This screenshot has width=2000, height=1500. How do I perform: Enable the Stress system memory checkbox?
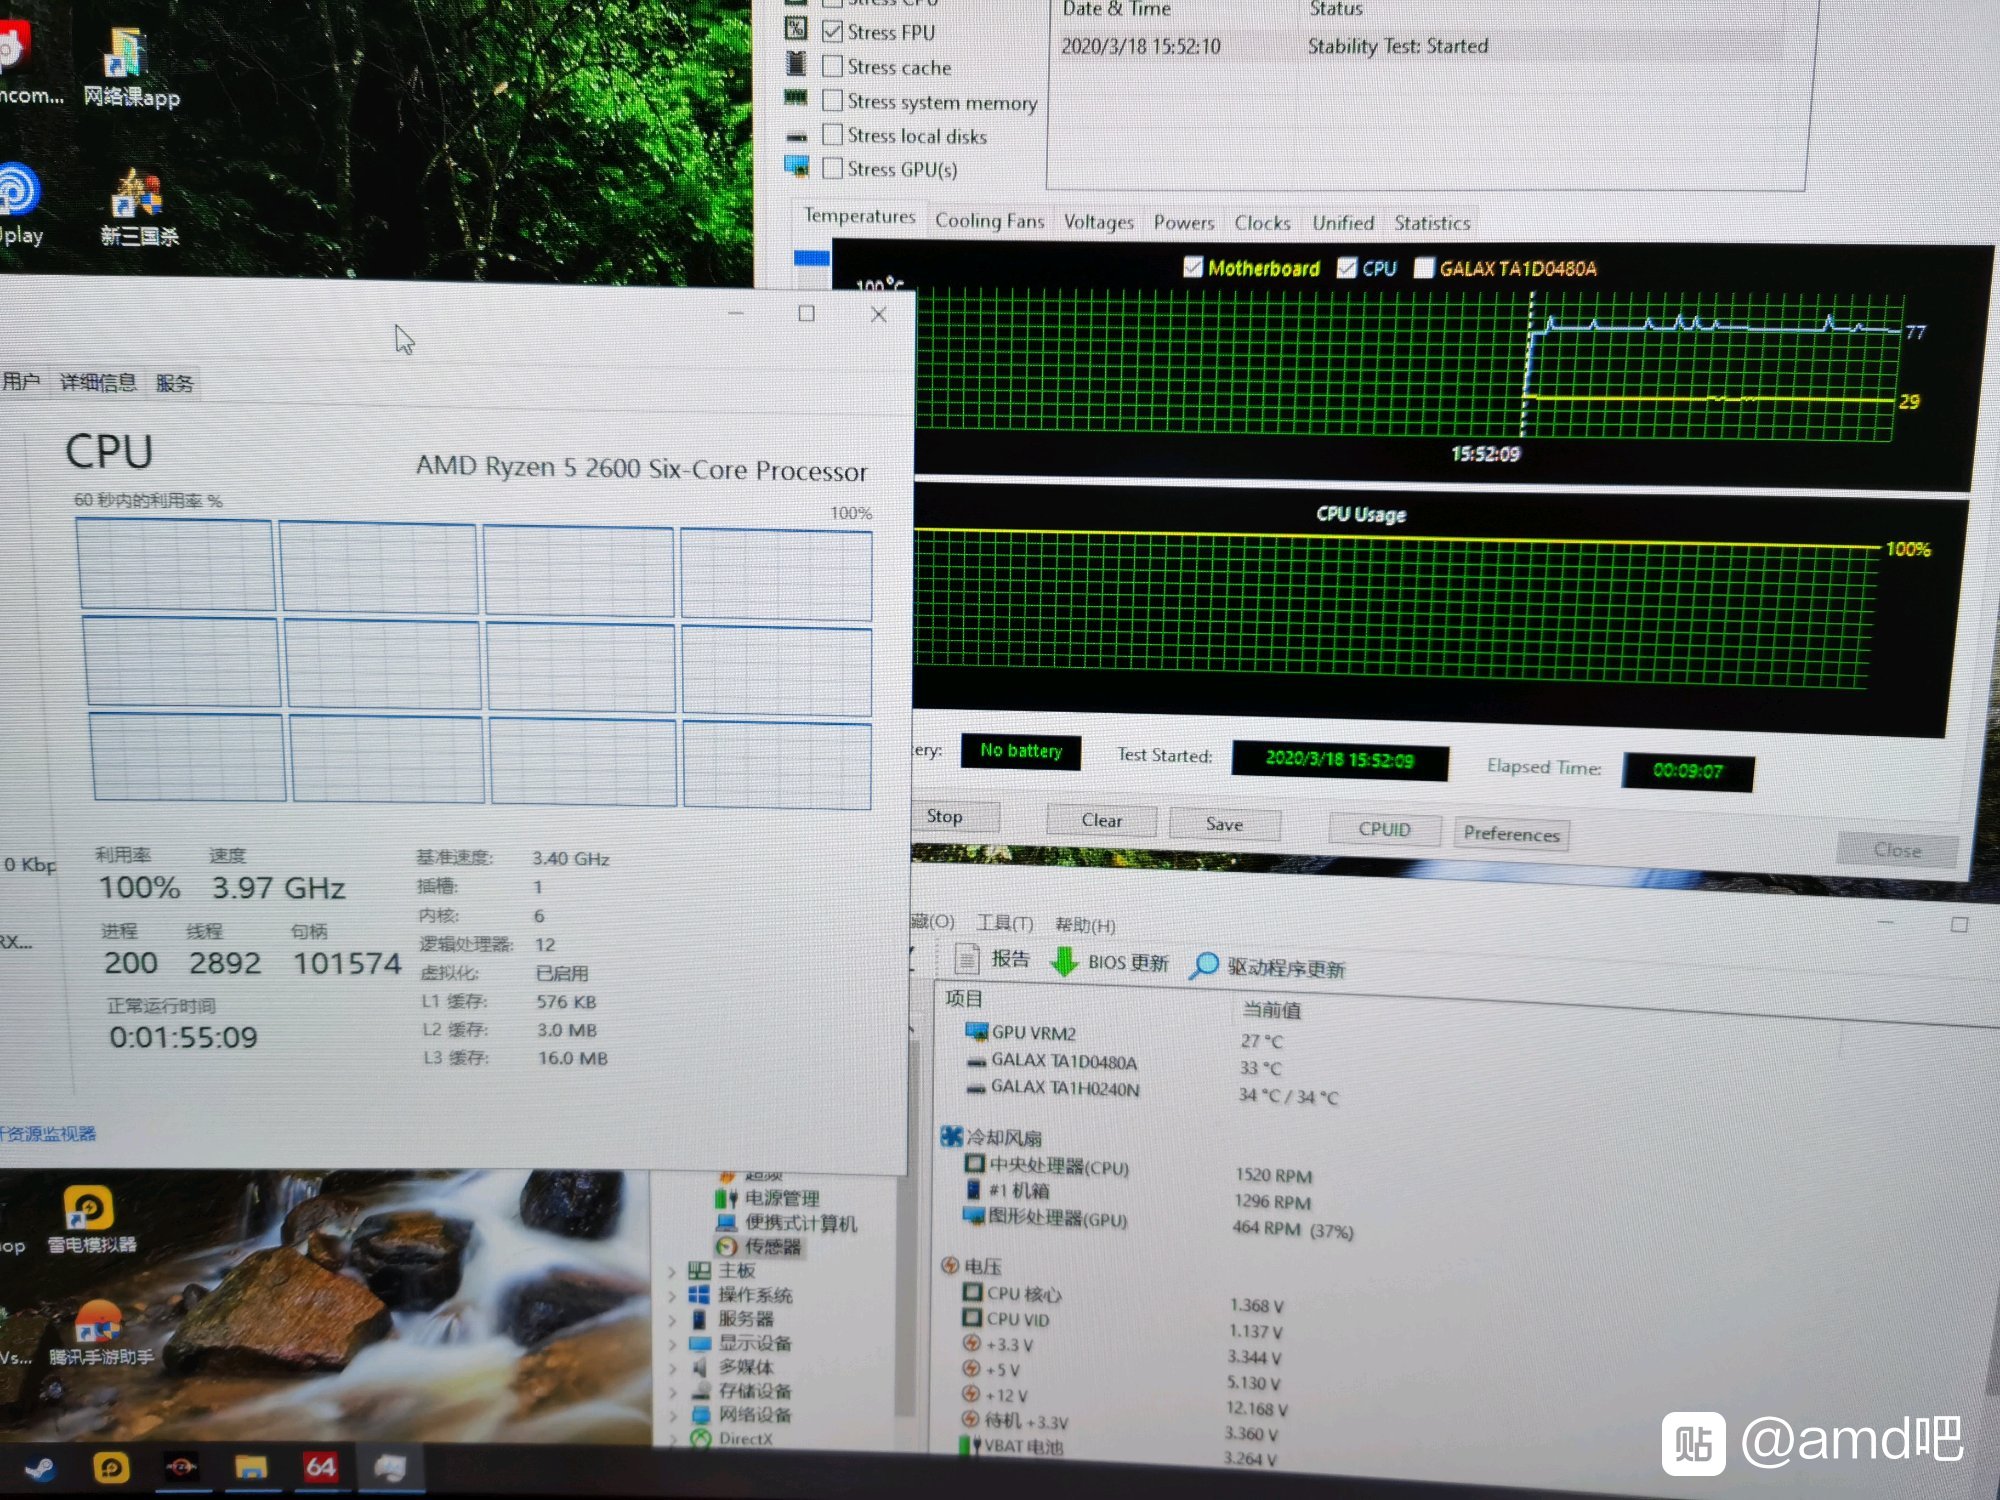[832, 100]
